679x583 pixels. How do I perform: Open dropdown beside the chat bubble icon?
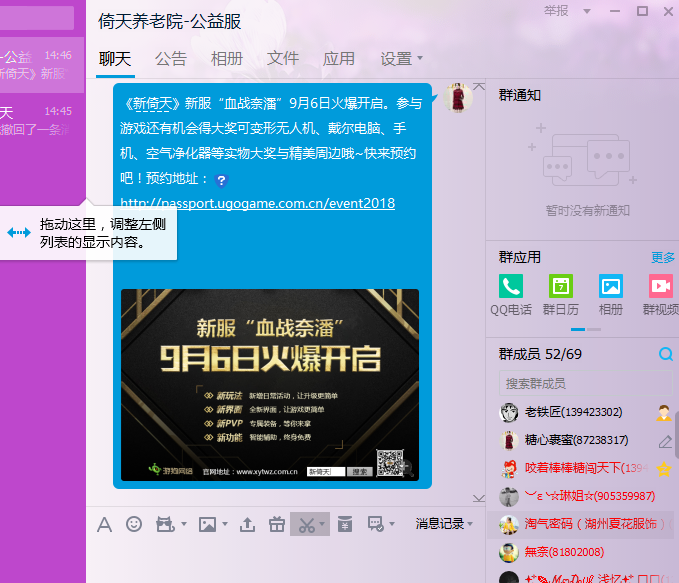[x=392, y=524]
